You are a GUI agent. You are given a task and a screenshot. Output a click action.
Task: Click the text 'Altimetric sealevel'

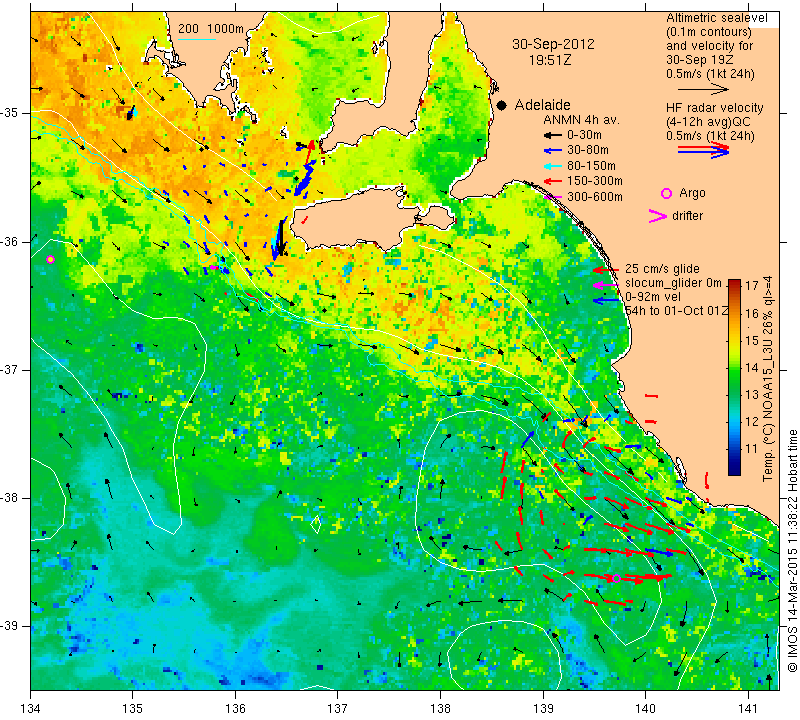click(x=716, y=18)
